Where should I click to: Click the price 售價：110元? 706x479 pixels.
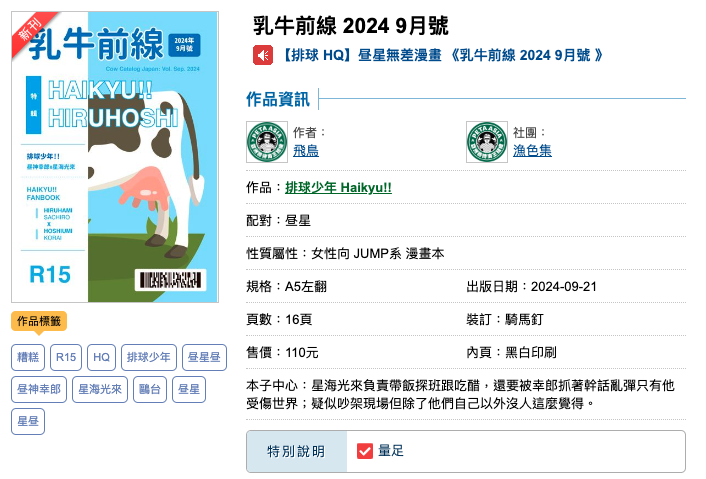click(282, 352)
